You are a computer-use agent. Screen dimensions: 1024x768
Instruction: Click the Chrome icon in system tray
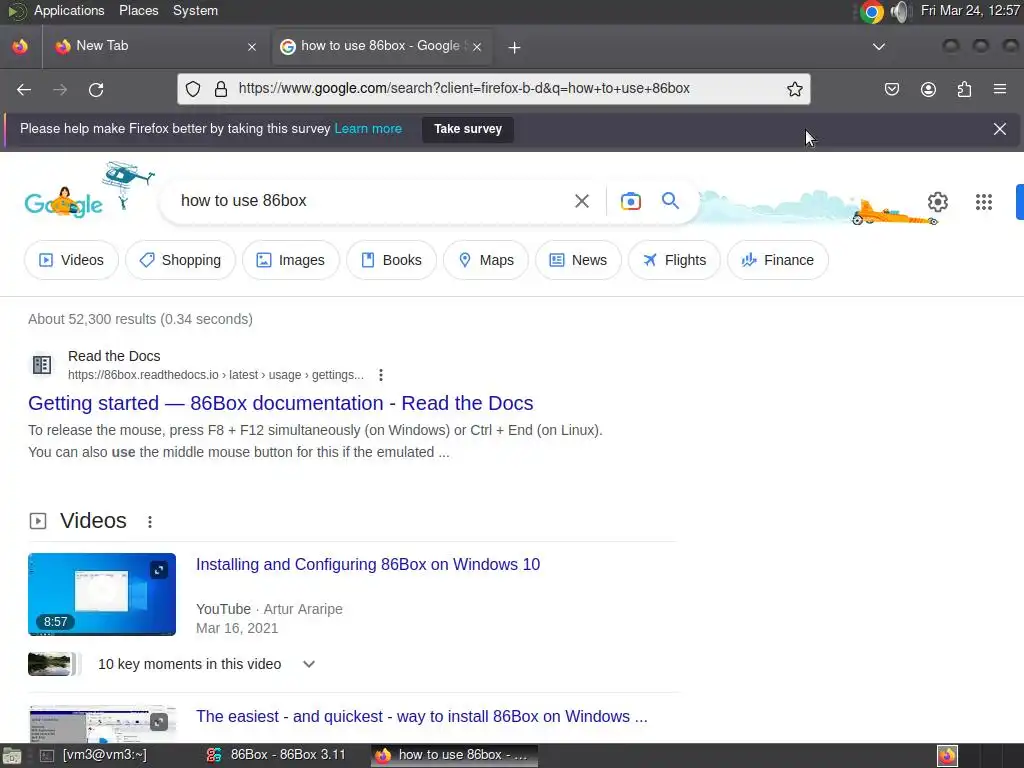click(871, 11)
